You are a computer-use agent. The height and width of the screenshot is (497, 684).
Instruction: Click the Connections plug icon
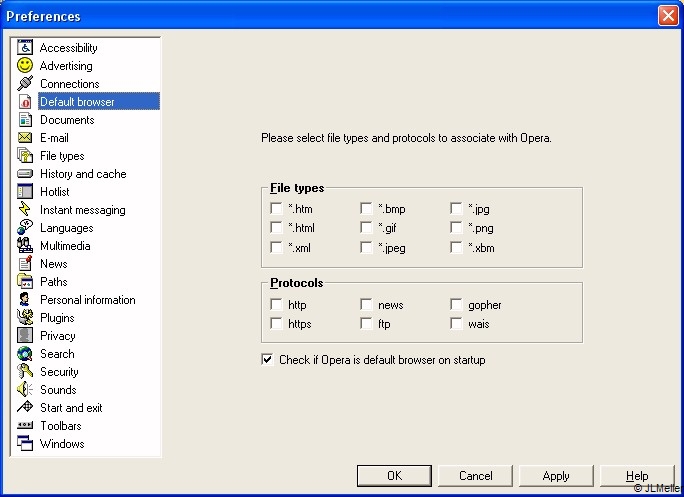(x=25, y=83)
